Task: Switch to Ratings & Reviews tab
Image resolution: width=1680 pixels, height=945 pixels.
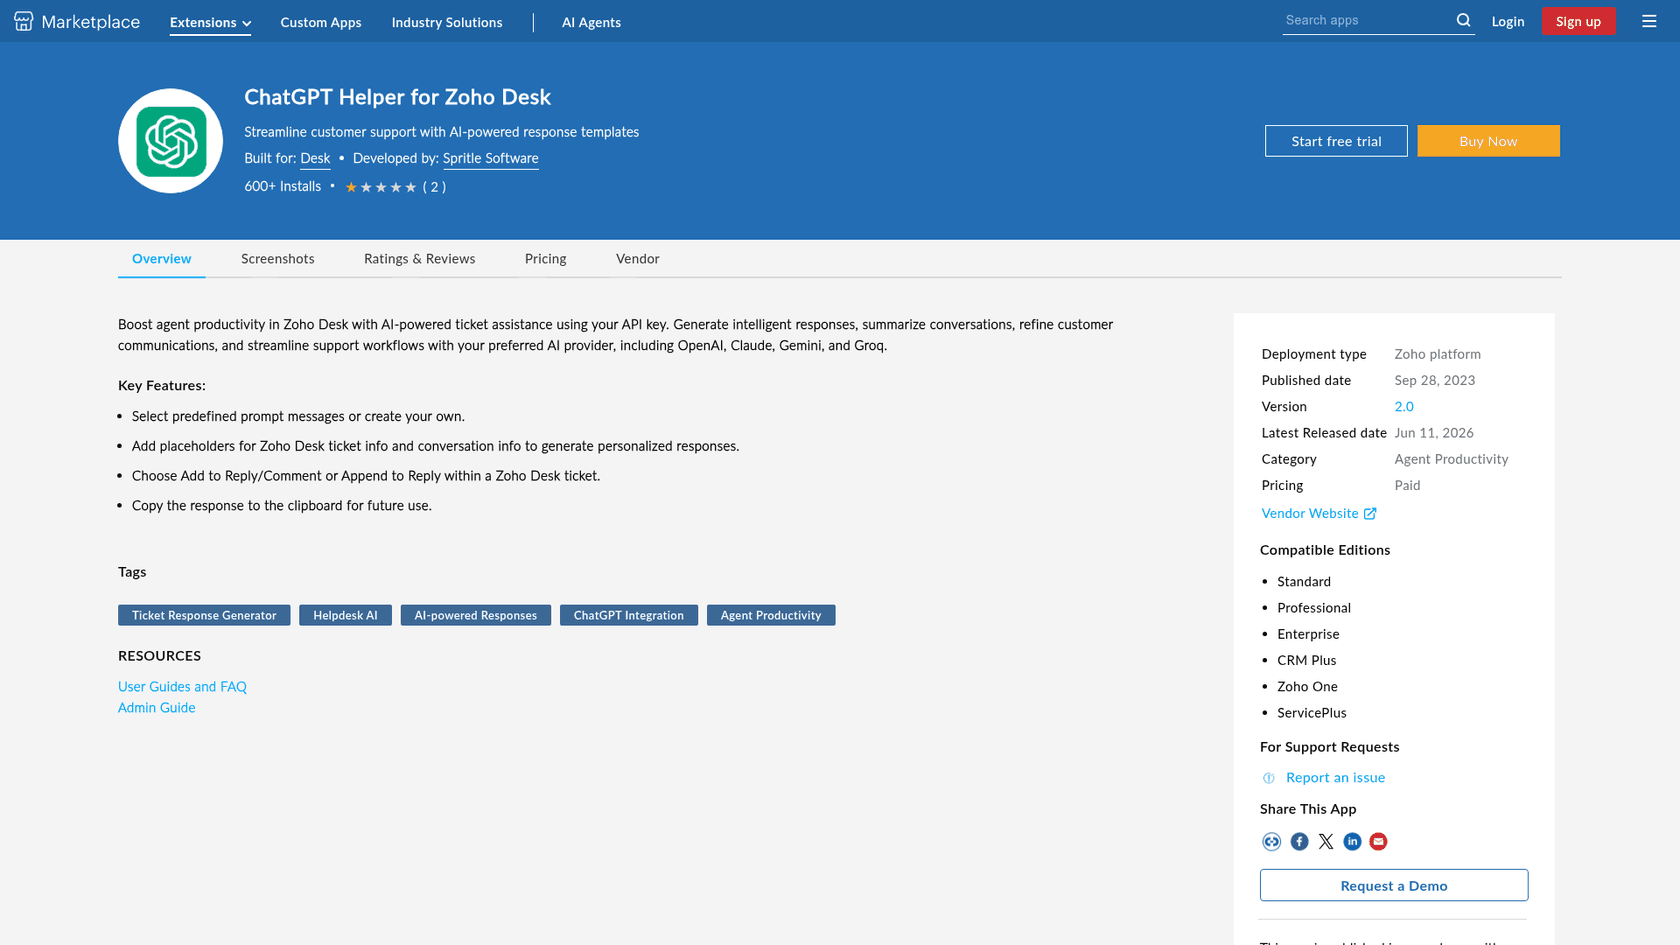Action: pos(420,259)
